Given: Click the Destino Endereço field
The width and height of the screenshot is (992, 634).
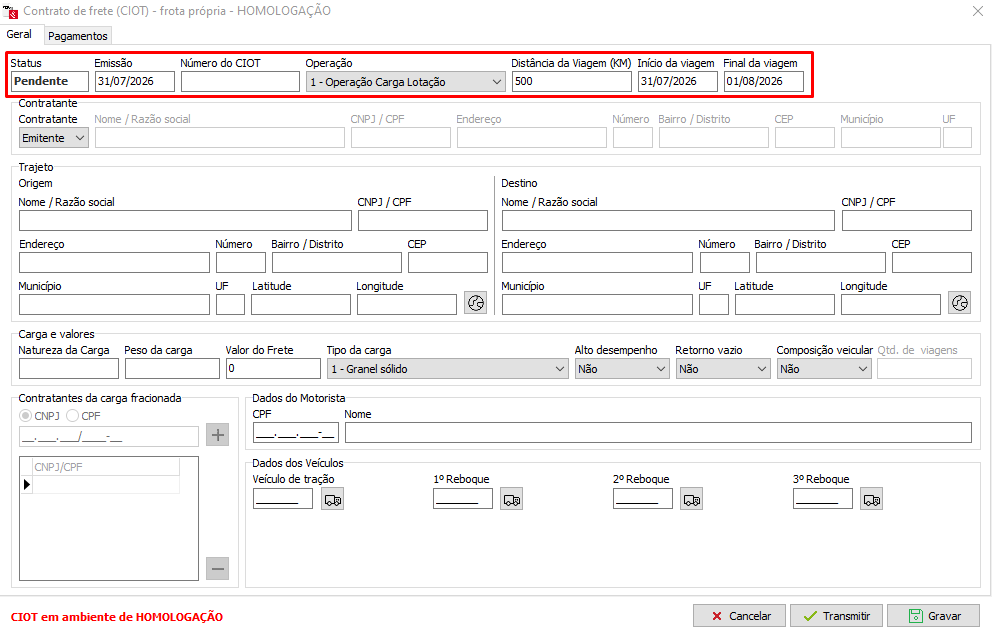Looking at the screenshot, I should [597, 263].
